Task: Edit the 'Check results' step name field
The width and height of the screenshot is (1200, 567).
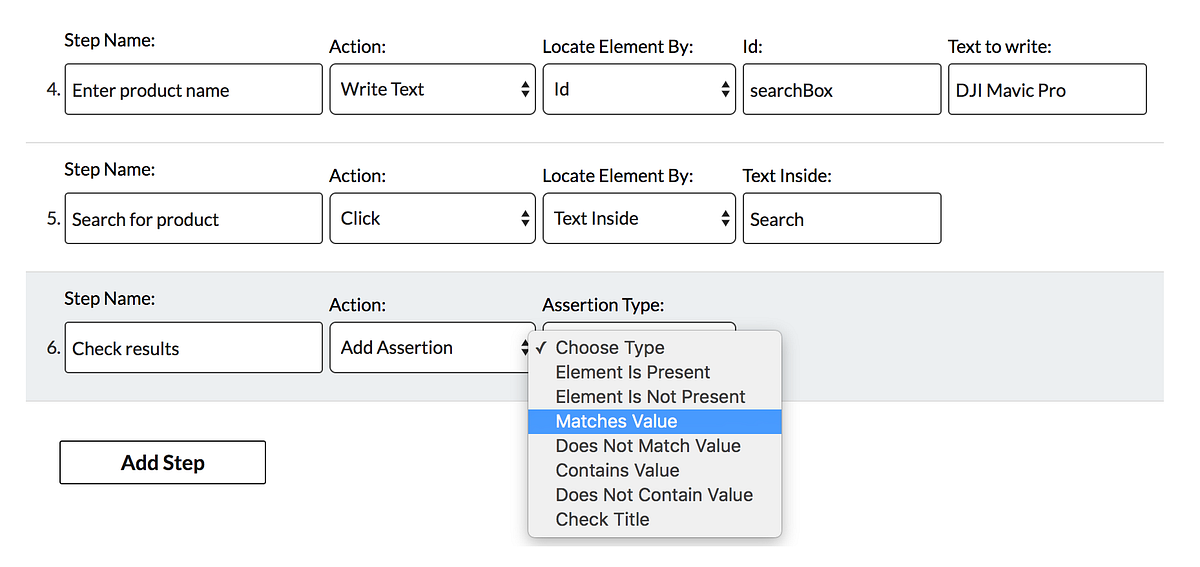Action: click(193, 348)
